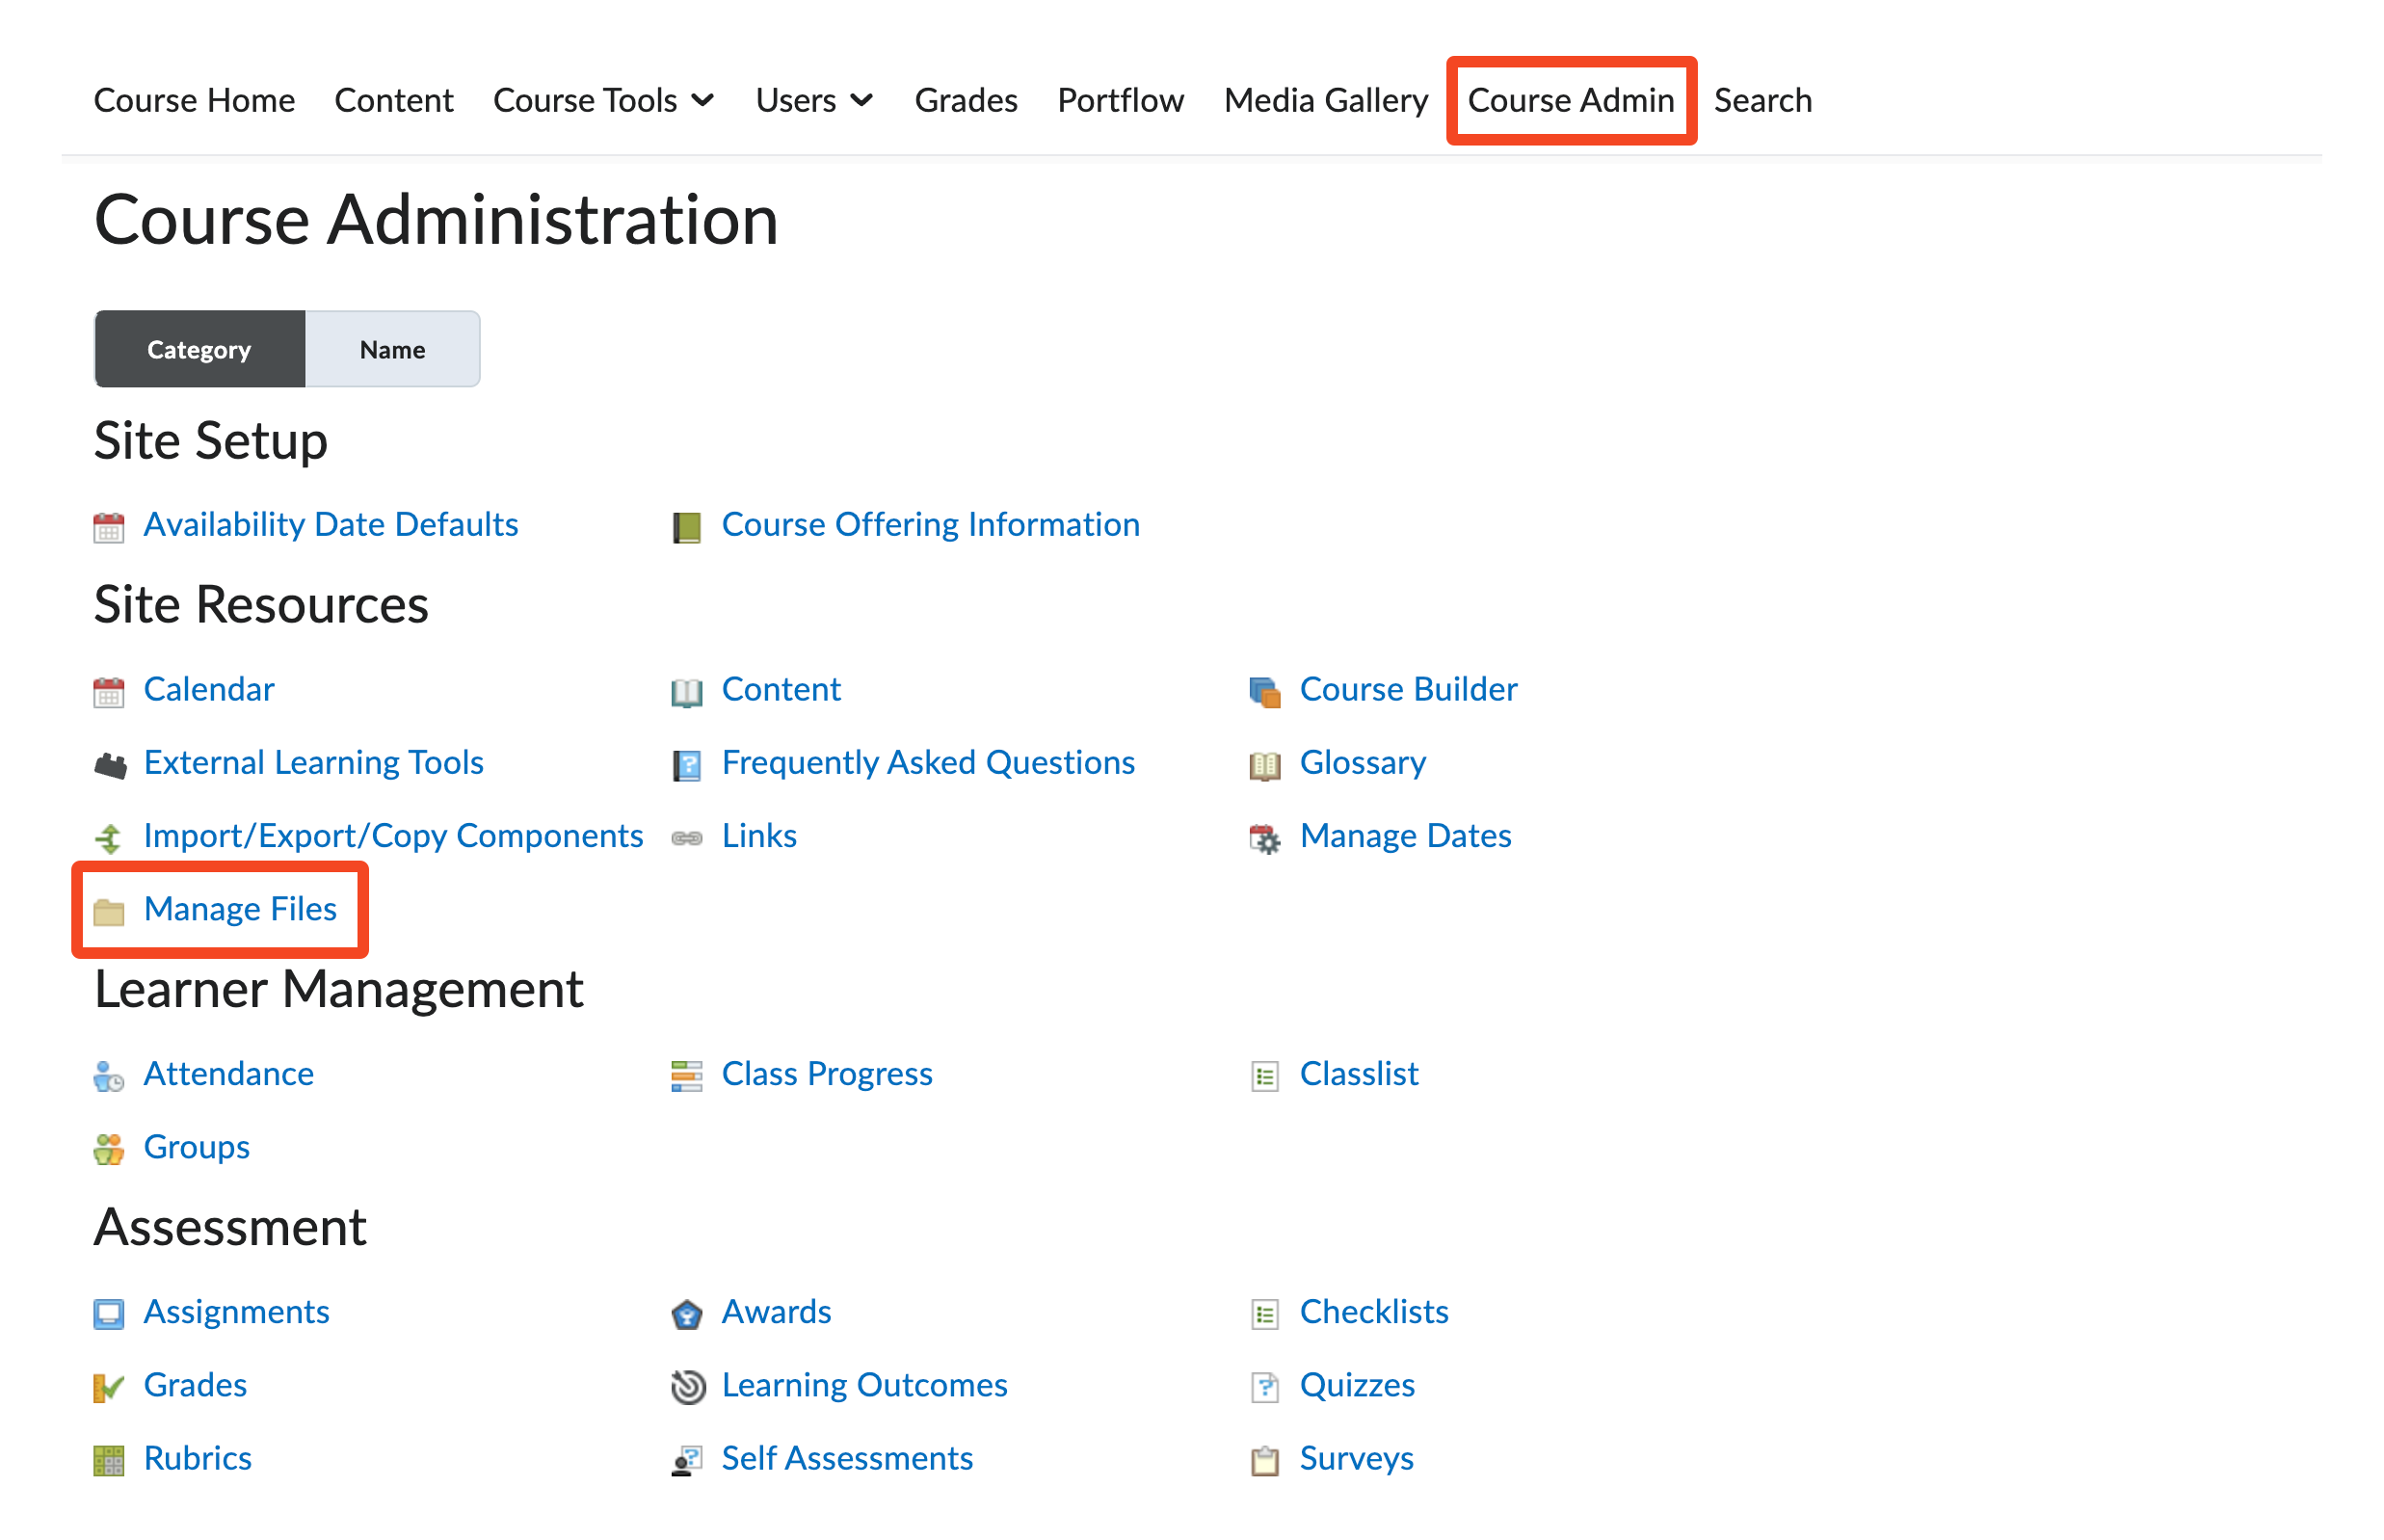The height and width of the screenshot is (1540, 2384).
Task: Click the Manage Dates gear calendar icon
Action: [x=1264, y=838]
